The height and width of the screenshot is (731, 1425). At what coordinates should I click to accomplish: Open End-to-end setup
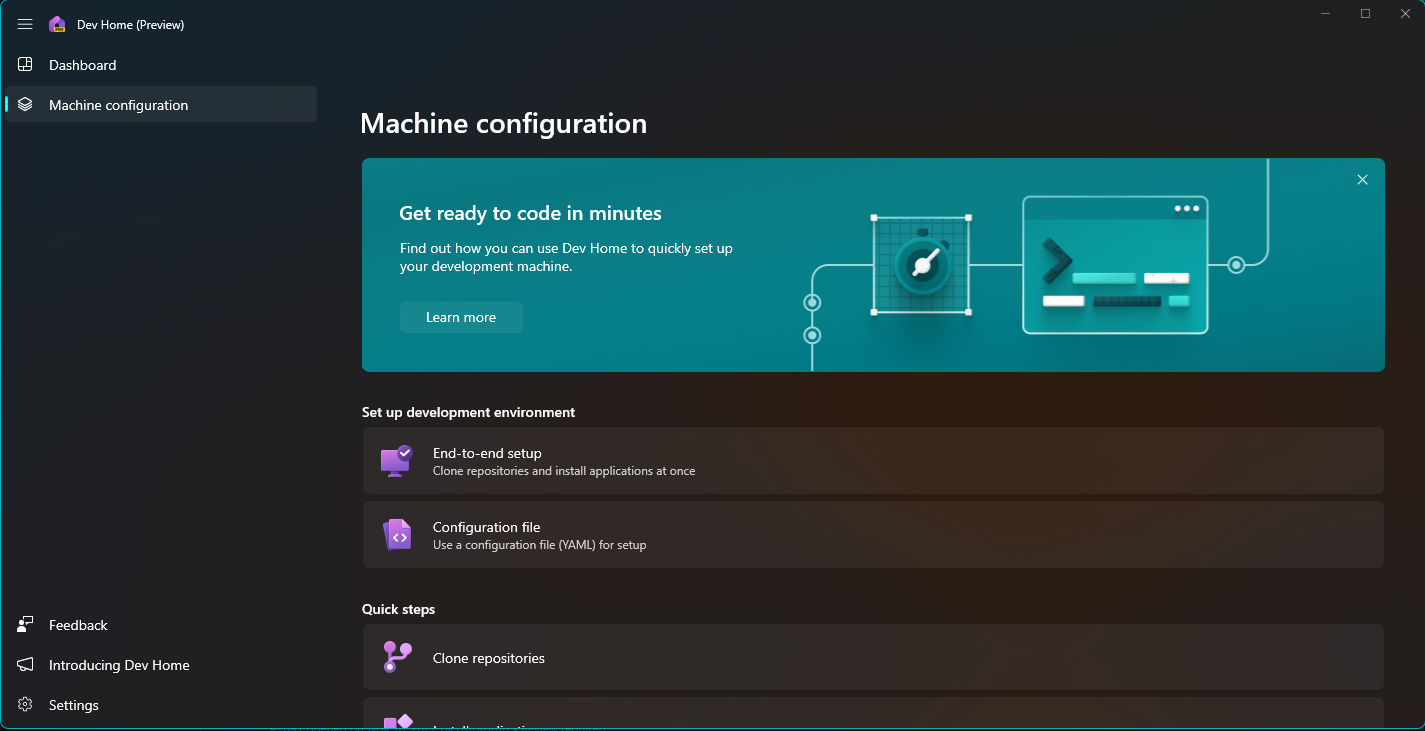[x=872, y=460]
